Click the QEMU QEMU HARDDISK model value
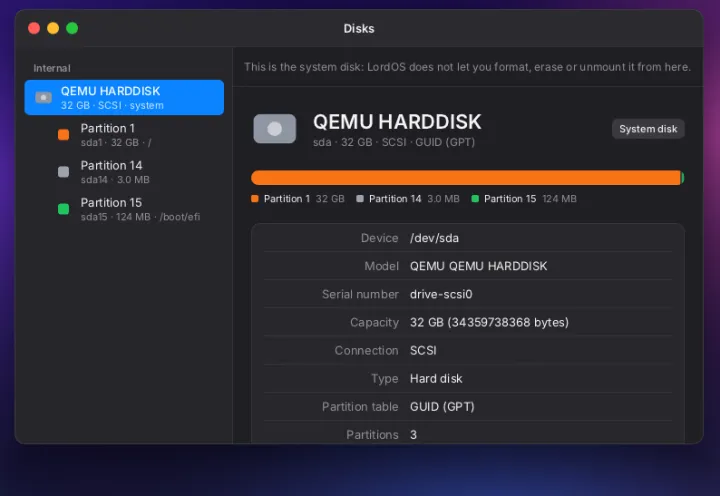This screenshot has width=720, height=496. [478, 266]
